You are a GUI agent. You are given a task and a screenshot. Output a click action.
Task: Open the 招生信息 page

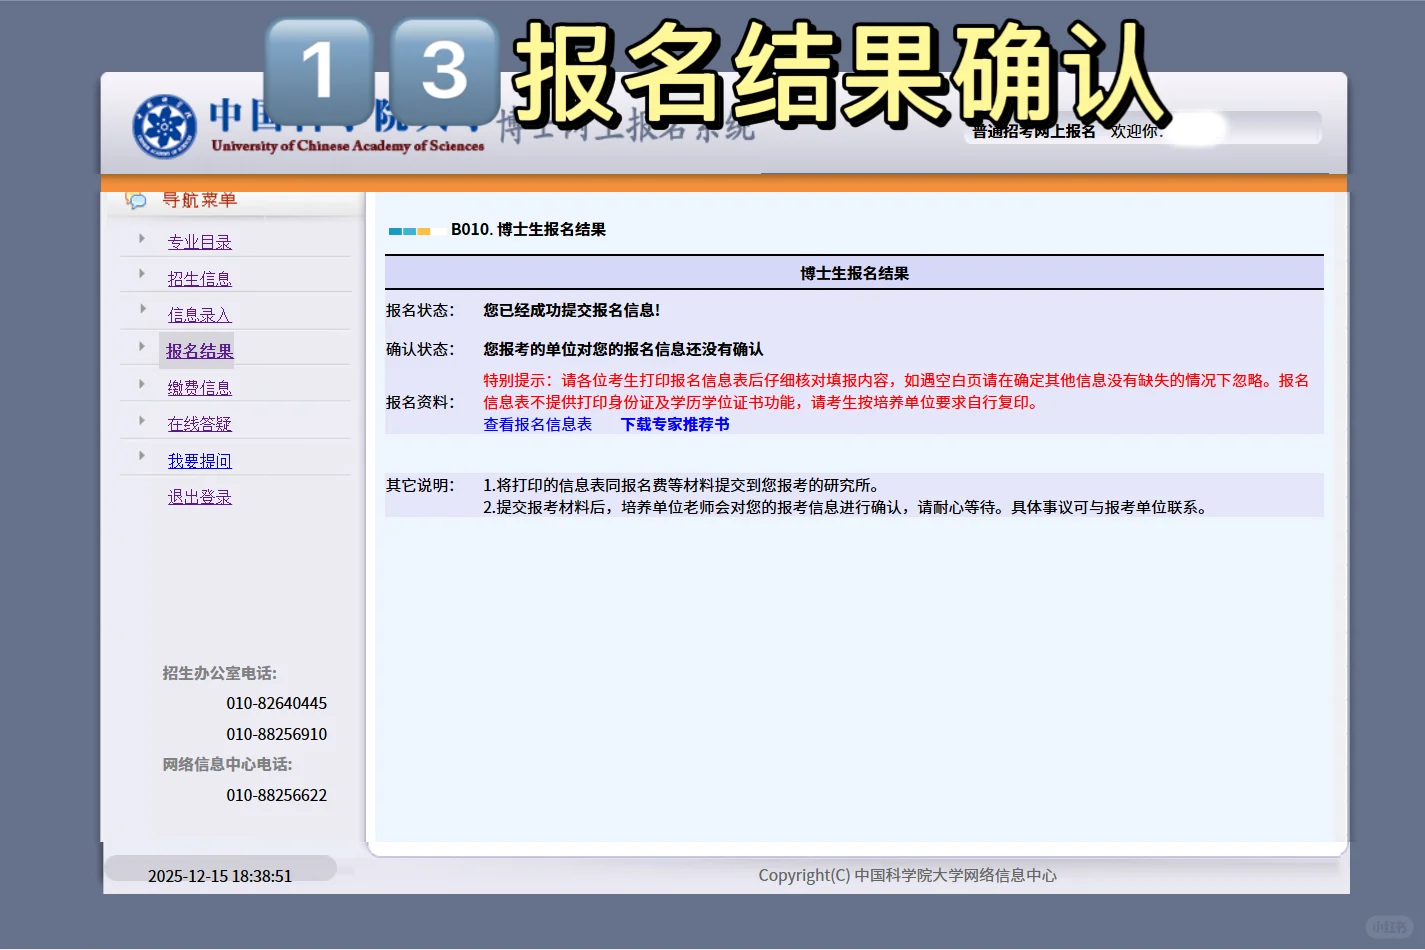pyautogui.click(x=199, y=278)
